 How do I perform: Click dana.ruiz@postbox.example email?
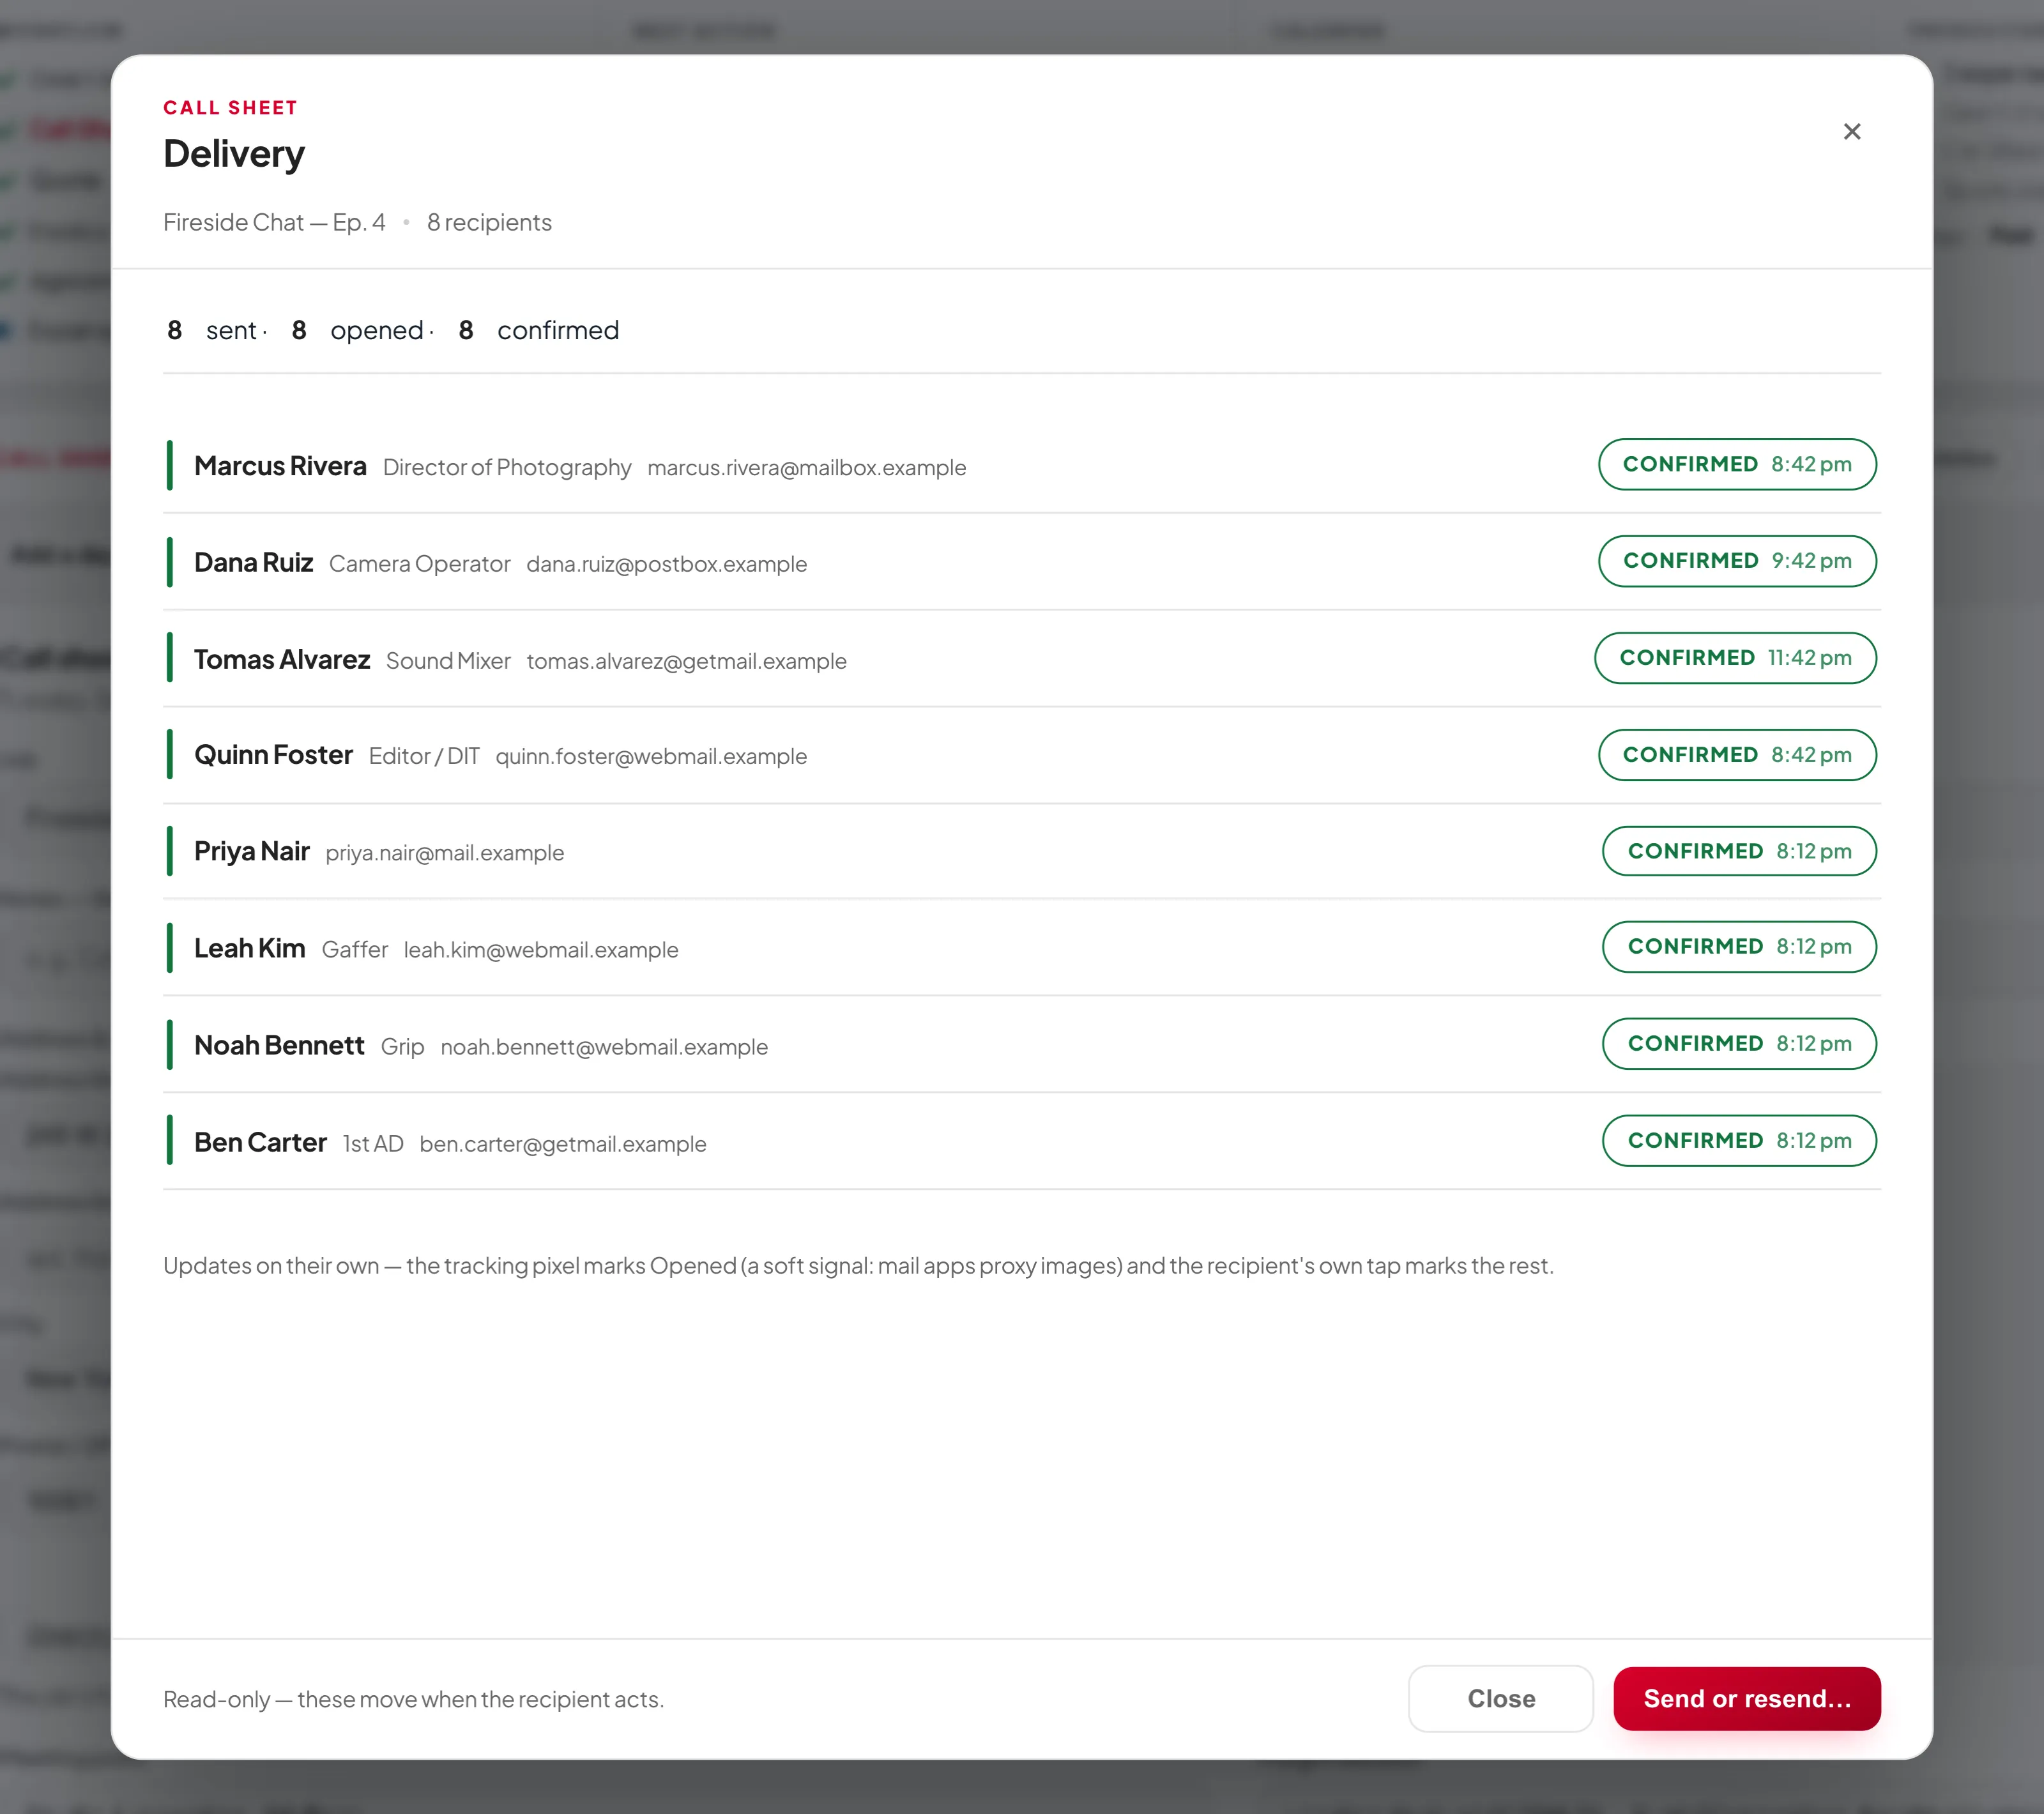666,564
